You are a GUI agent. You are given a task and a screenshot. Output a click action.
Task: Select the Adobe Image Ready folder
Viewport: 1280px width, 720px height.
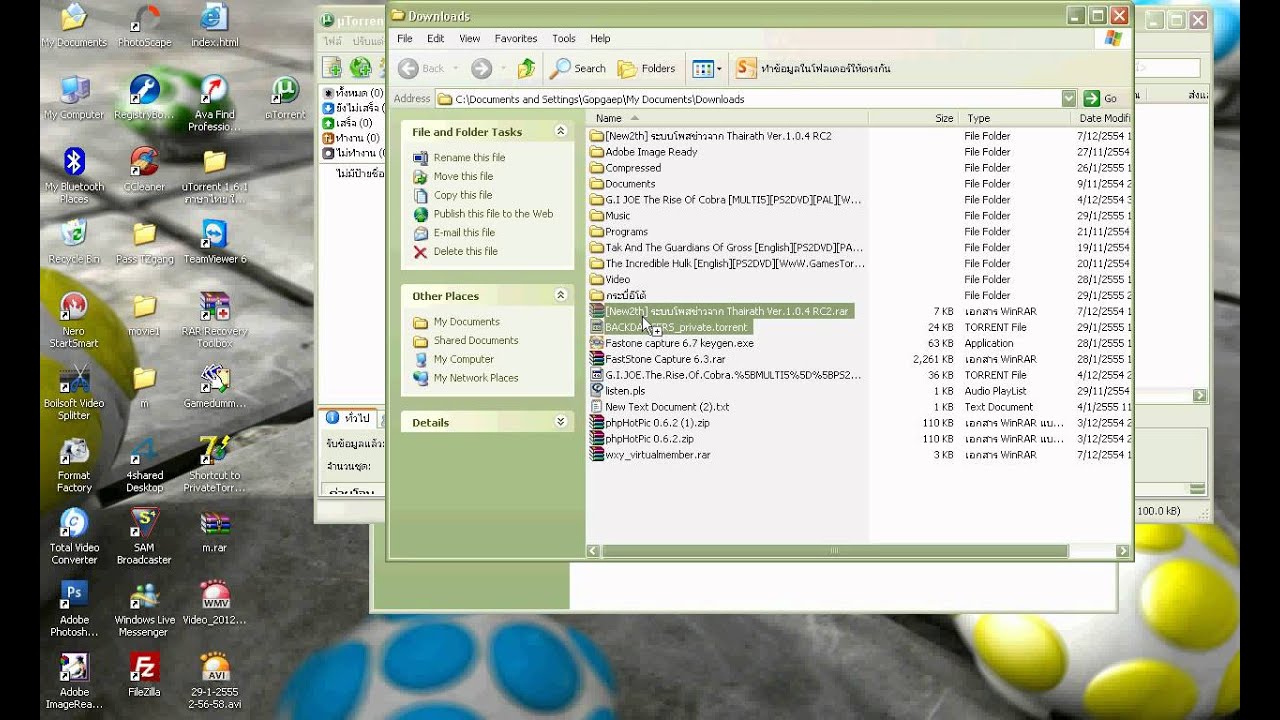[644, 152]
